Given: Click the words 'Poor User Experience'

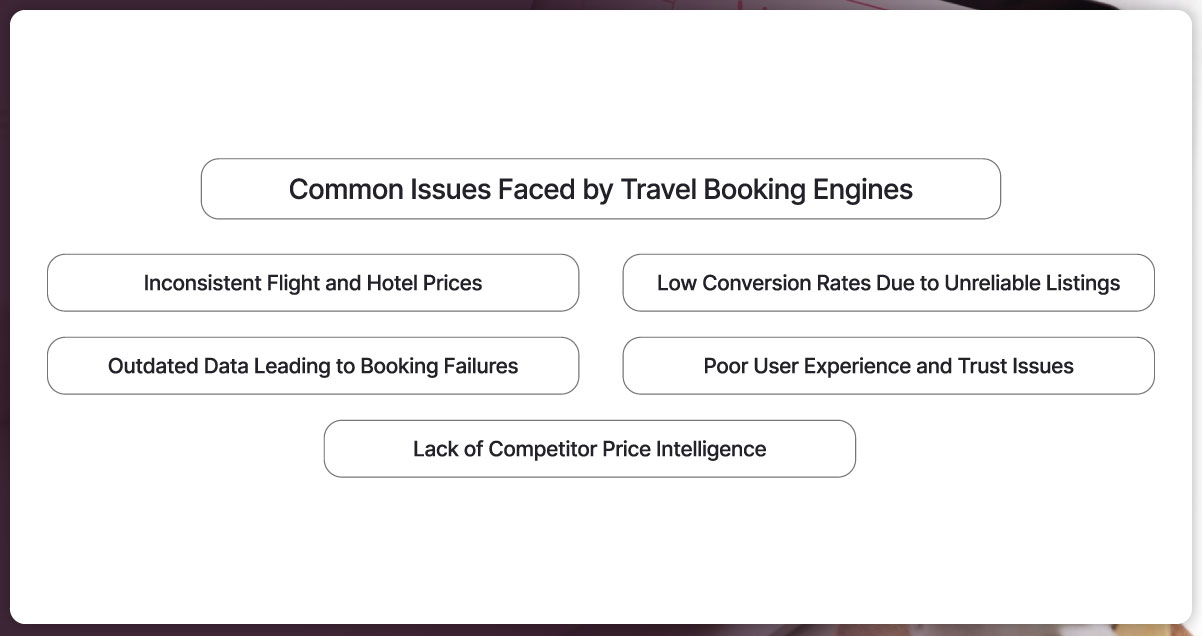Looking at the screenshot, I should point(806,366).
